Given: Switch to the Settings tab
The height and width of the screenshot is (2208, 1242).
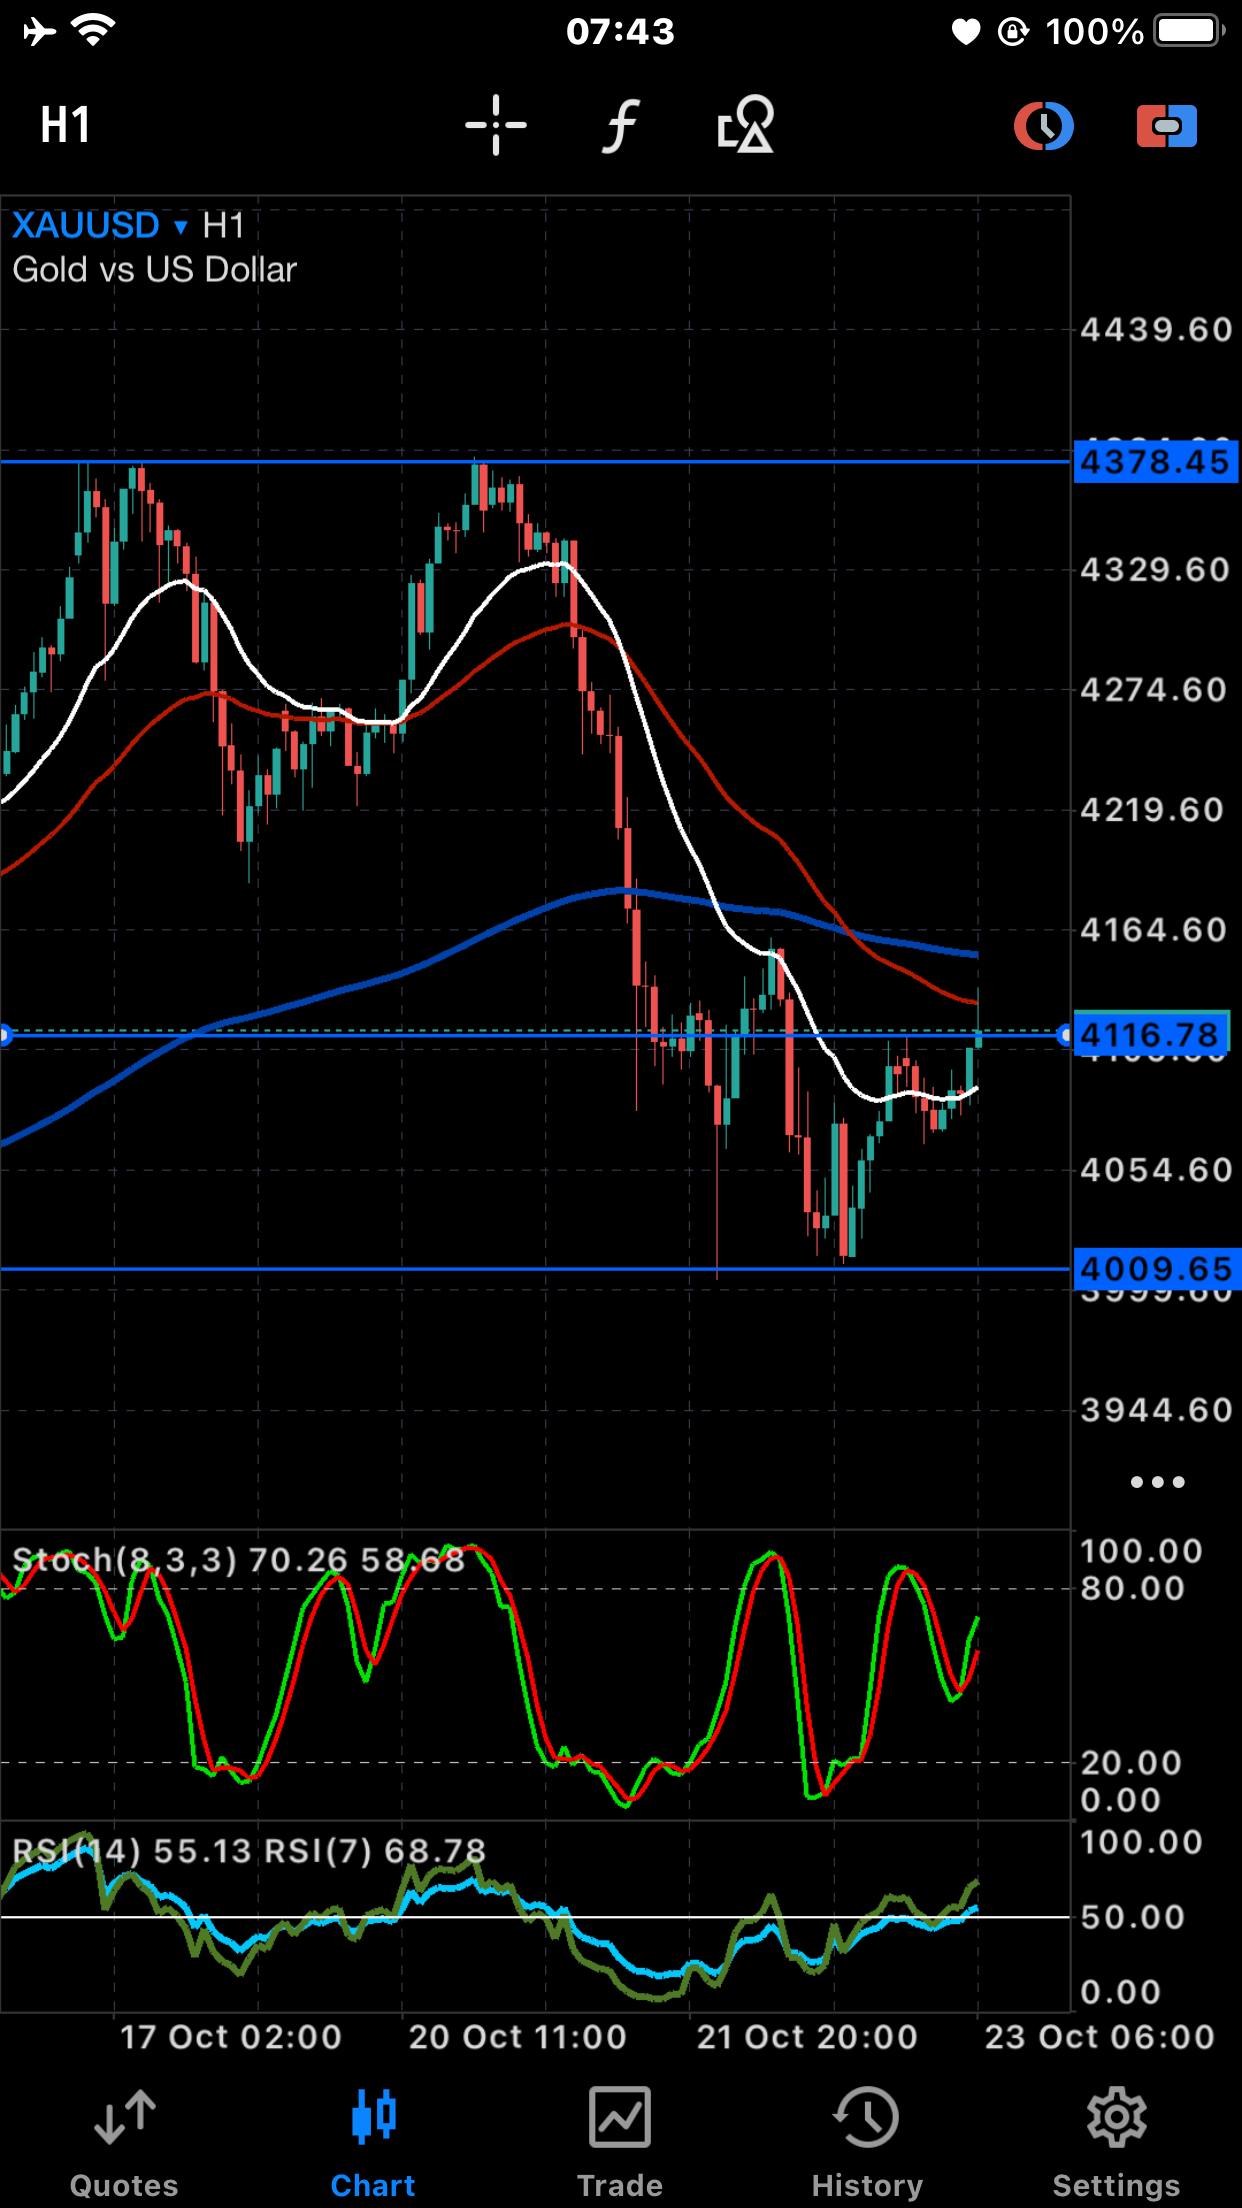Looking at the screenshot, I should pos(1116,2142).
